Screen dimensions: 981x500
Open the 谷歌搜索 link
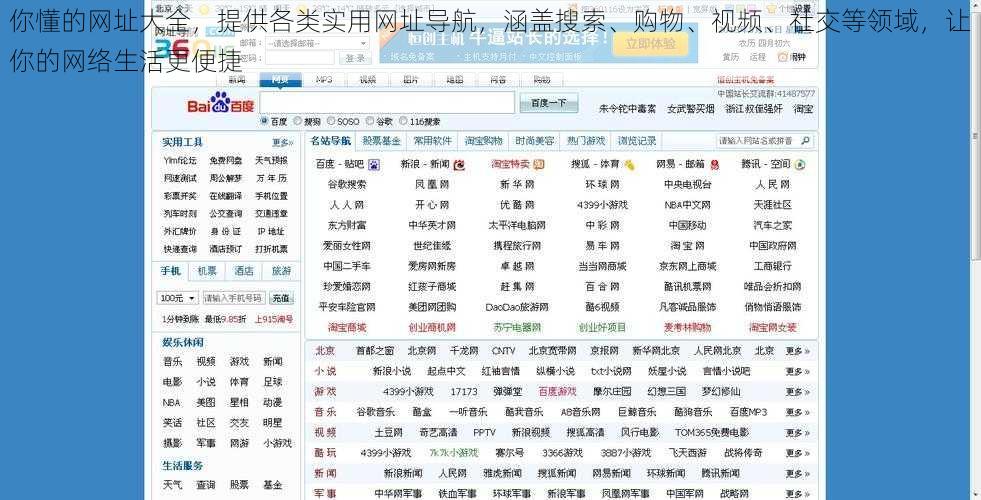347,185
